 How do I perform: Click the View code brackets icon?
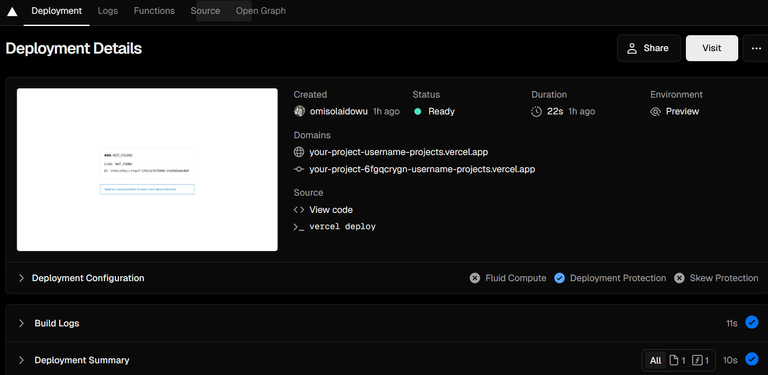point(299,210)
